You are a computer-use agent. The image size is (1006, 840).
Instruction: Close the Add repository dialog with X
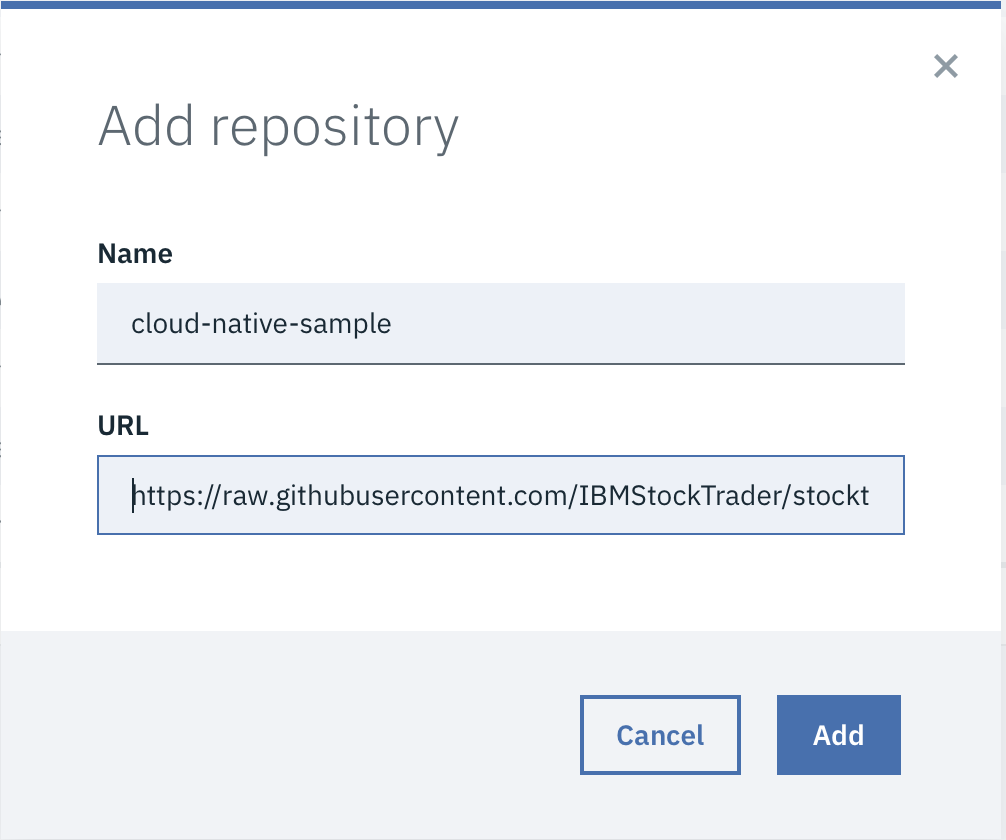[x=946, y=66]
